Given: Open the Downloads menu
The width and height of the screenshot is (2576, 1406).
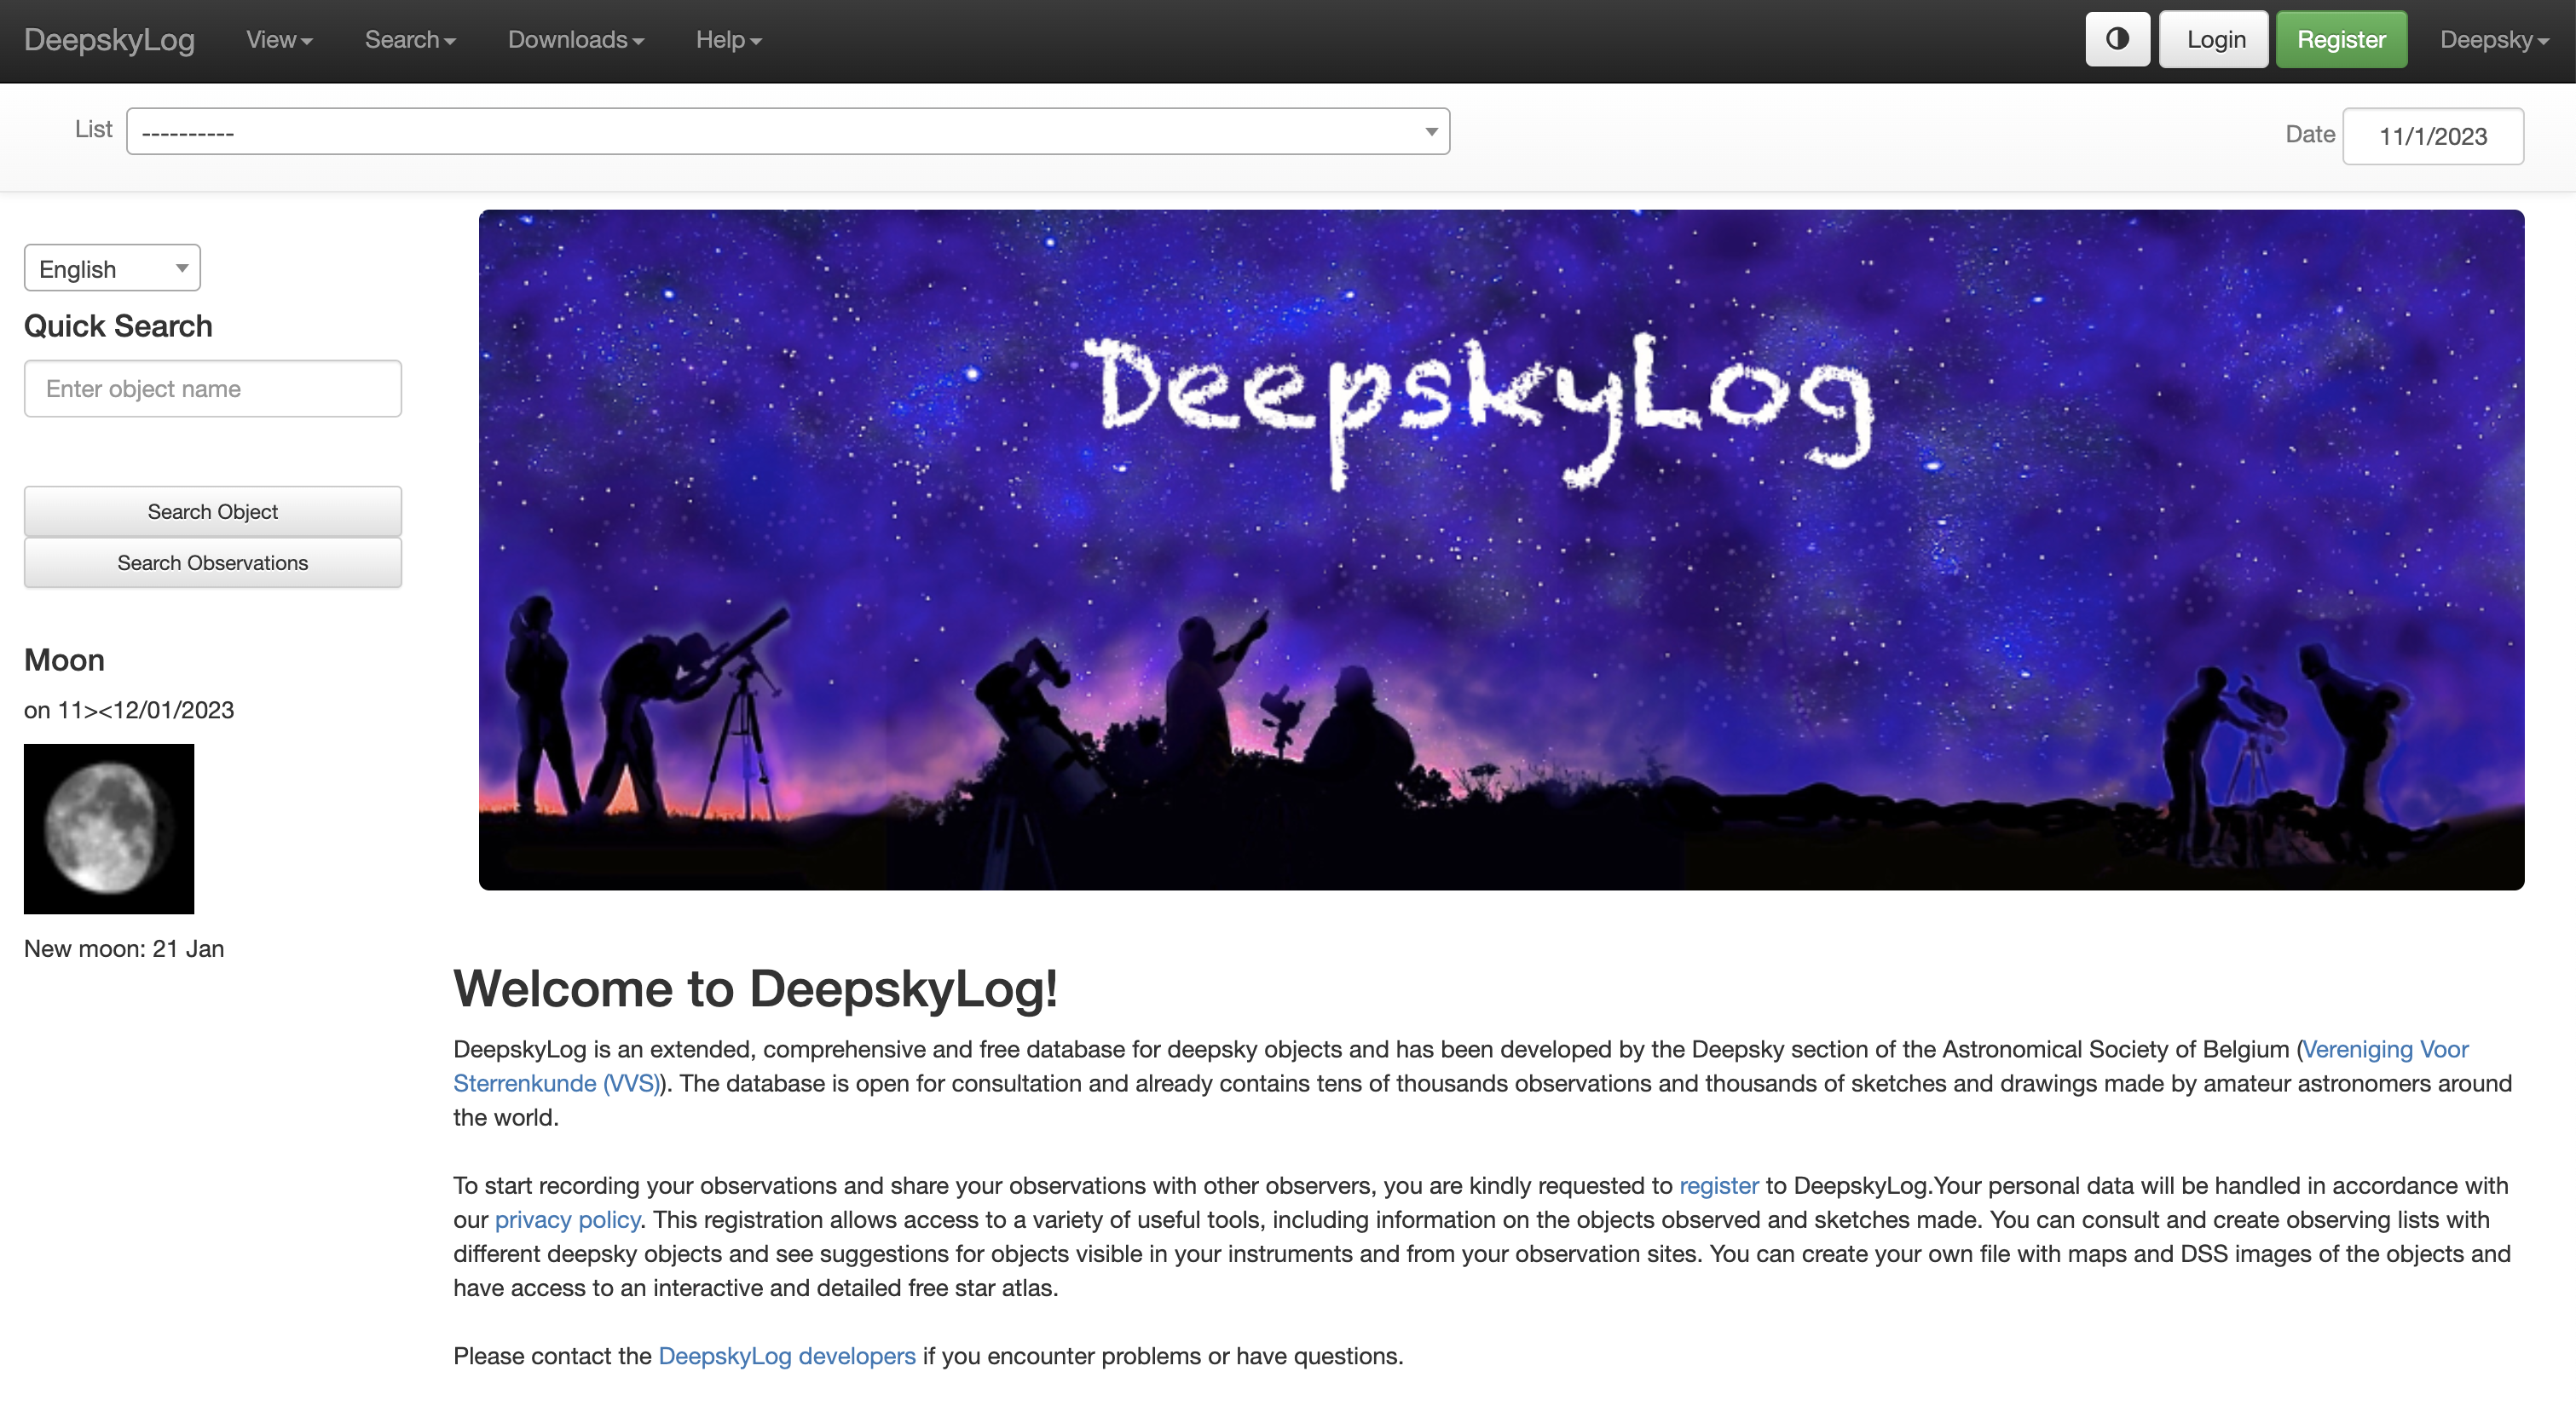Looking at the screenshot, I should [x=576, y=39].
